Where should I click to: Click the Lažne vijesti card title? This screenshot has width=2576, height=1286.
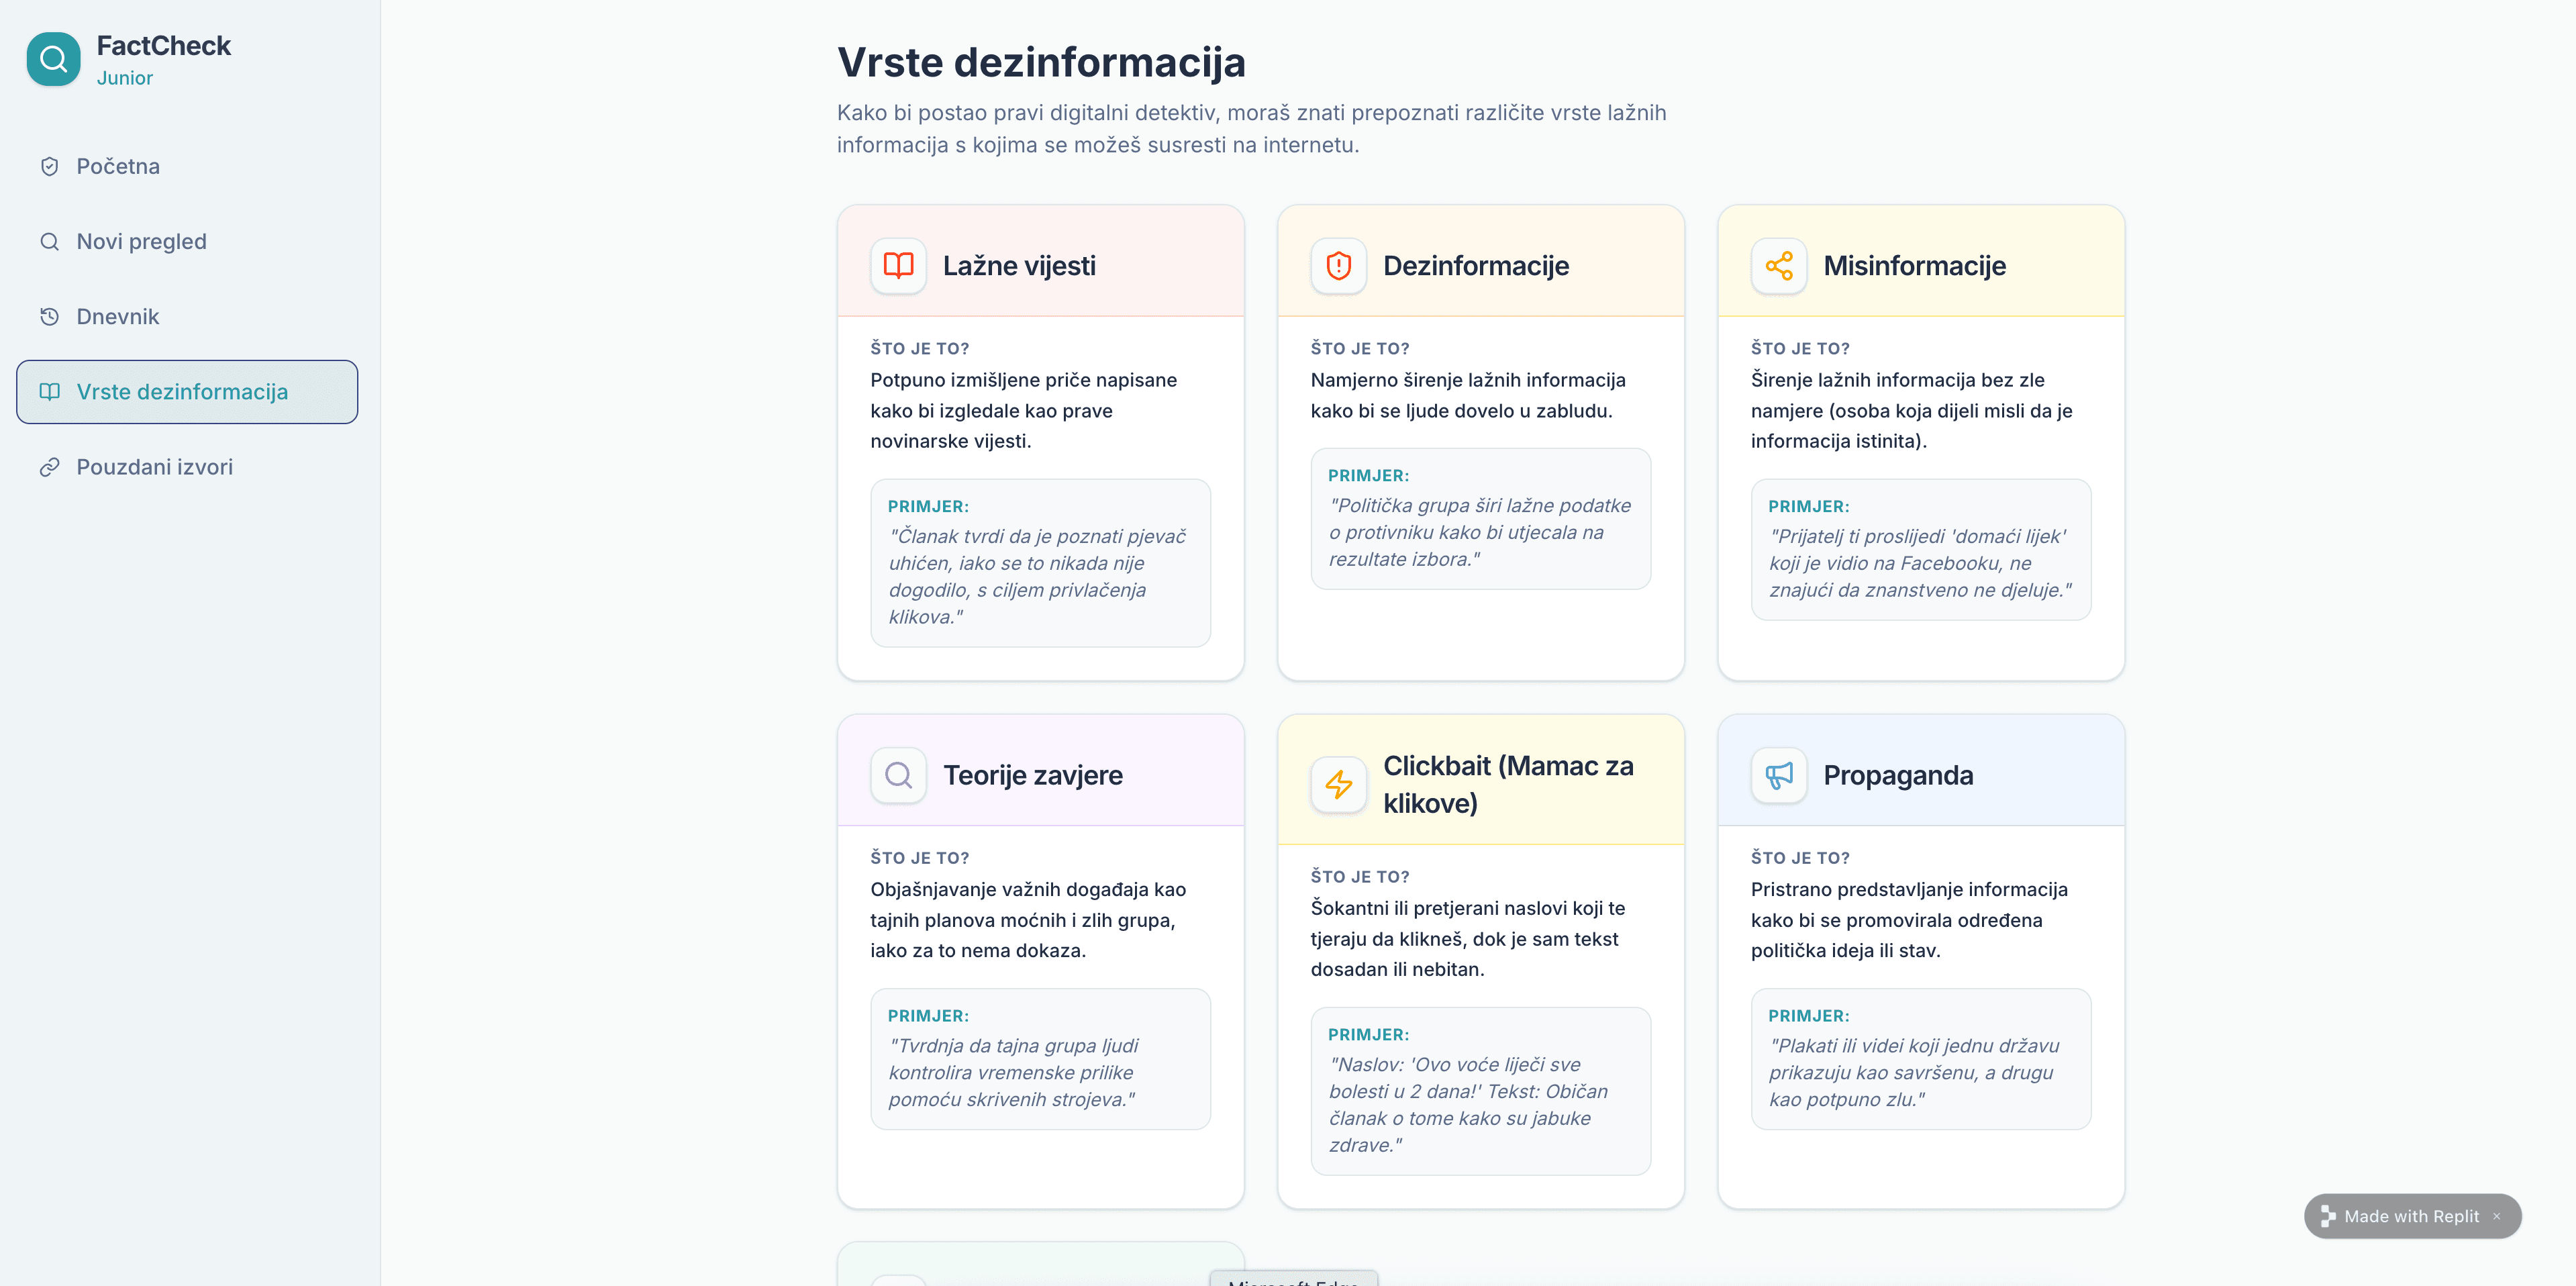point(1019,265)
